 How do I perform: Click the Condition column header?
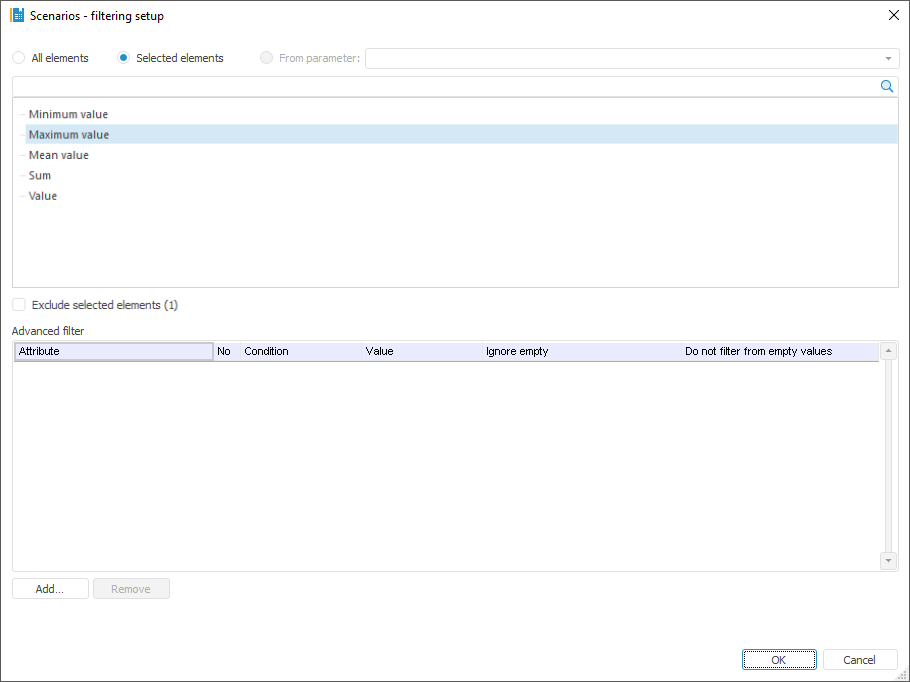tap(300, 352)
